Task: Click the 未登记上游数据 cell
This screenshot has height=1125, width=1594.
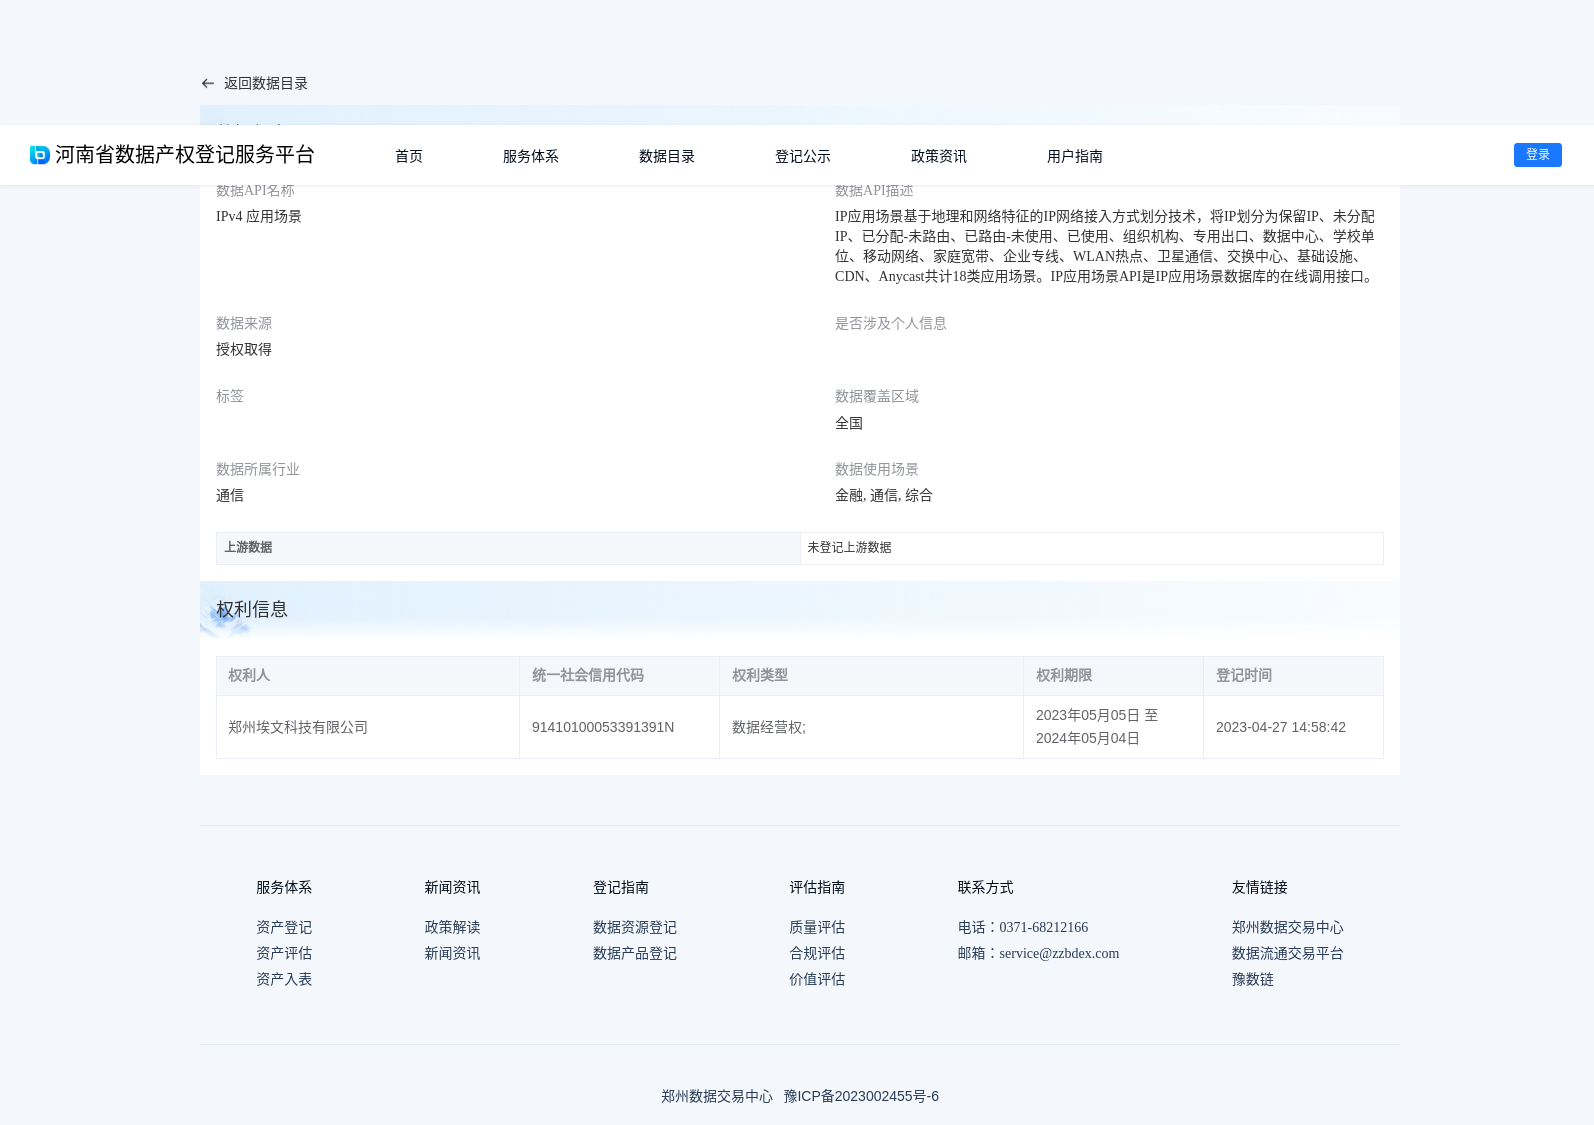Action: click(x=1092, y=548)
